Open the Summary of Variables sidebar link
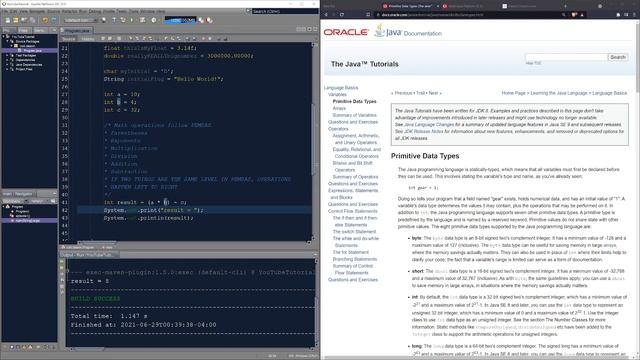Screen dimensions: 640x360 pos(354,115)
